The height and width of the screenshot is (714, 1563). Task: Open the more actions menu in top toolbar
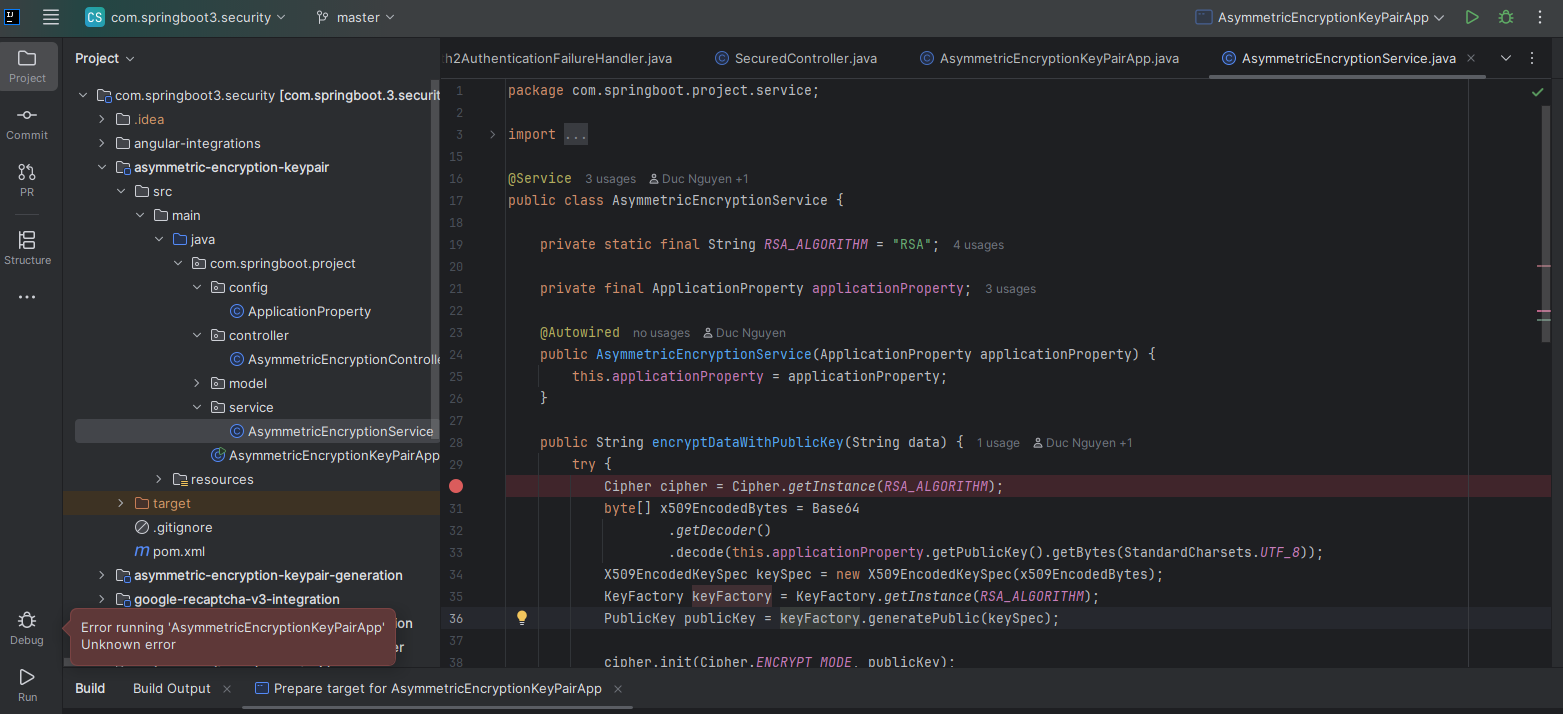click(x=1539, y=17)
